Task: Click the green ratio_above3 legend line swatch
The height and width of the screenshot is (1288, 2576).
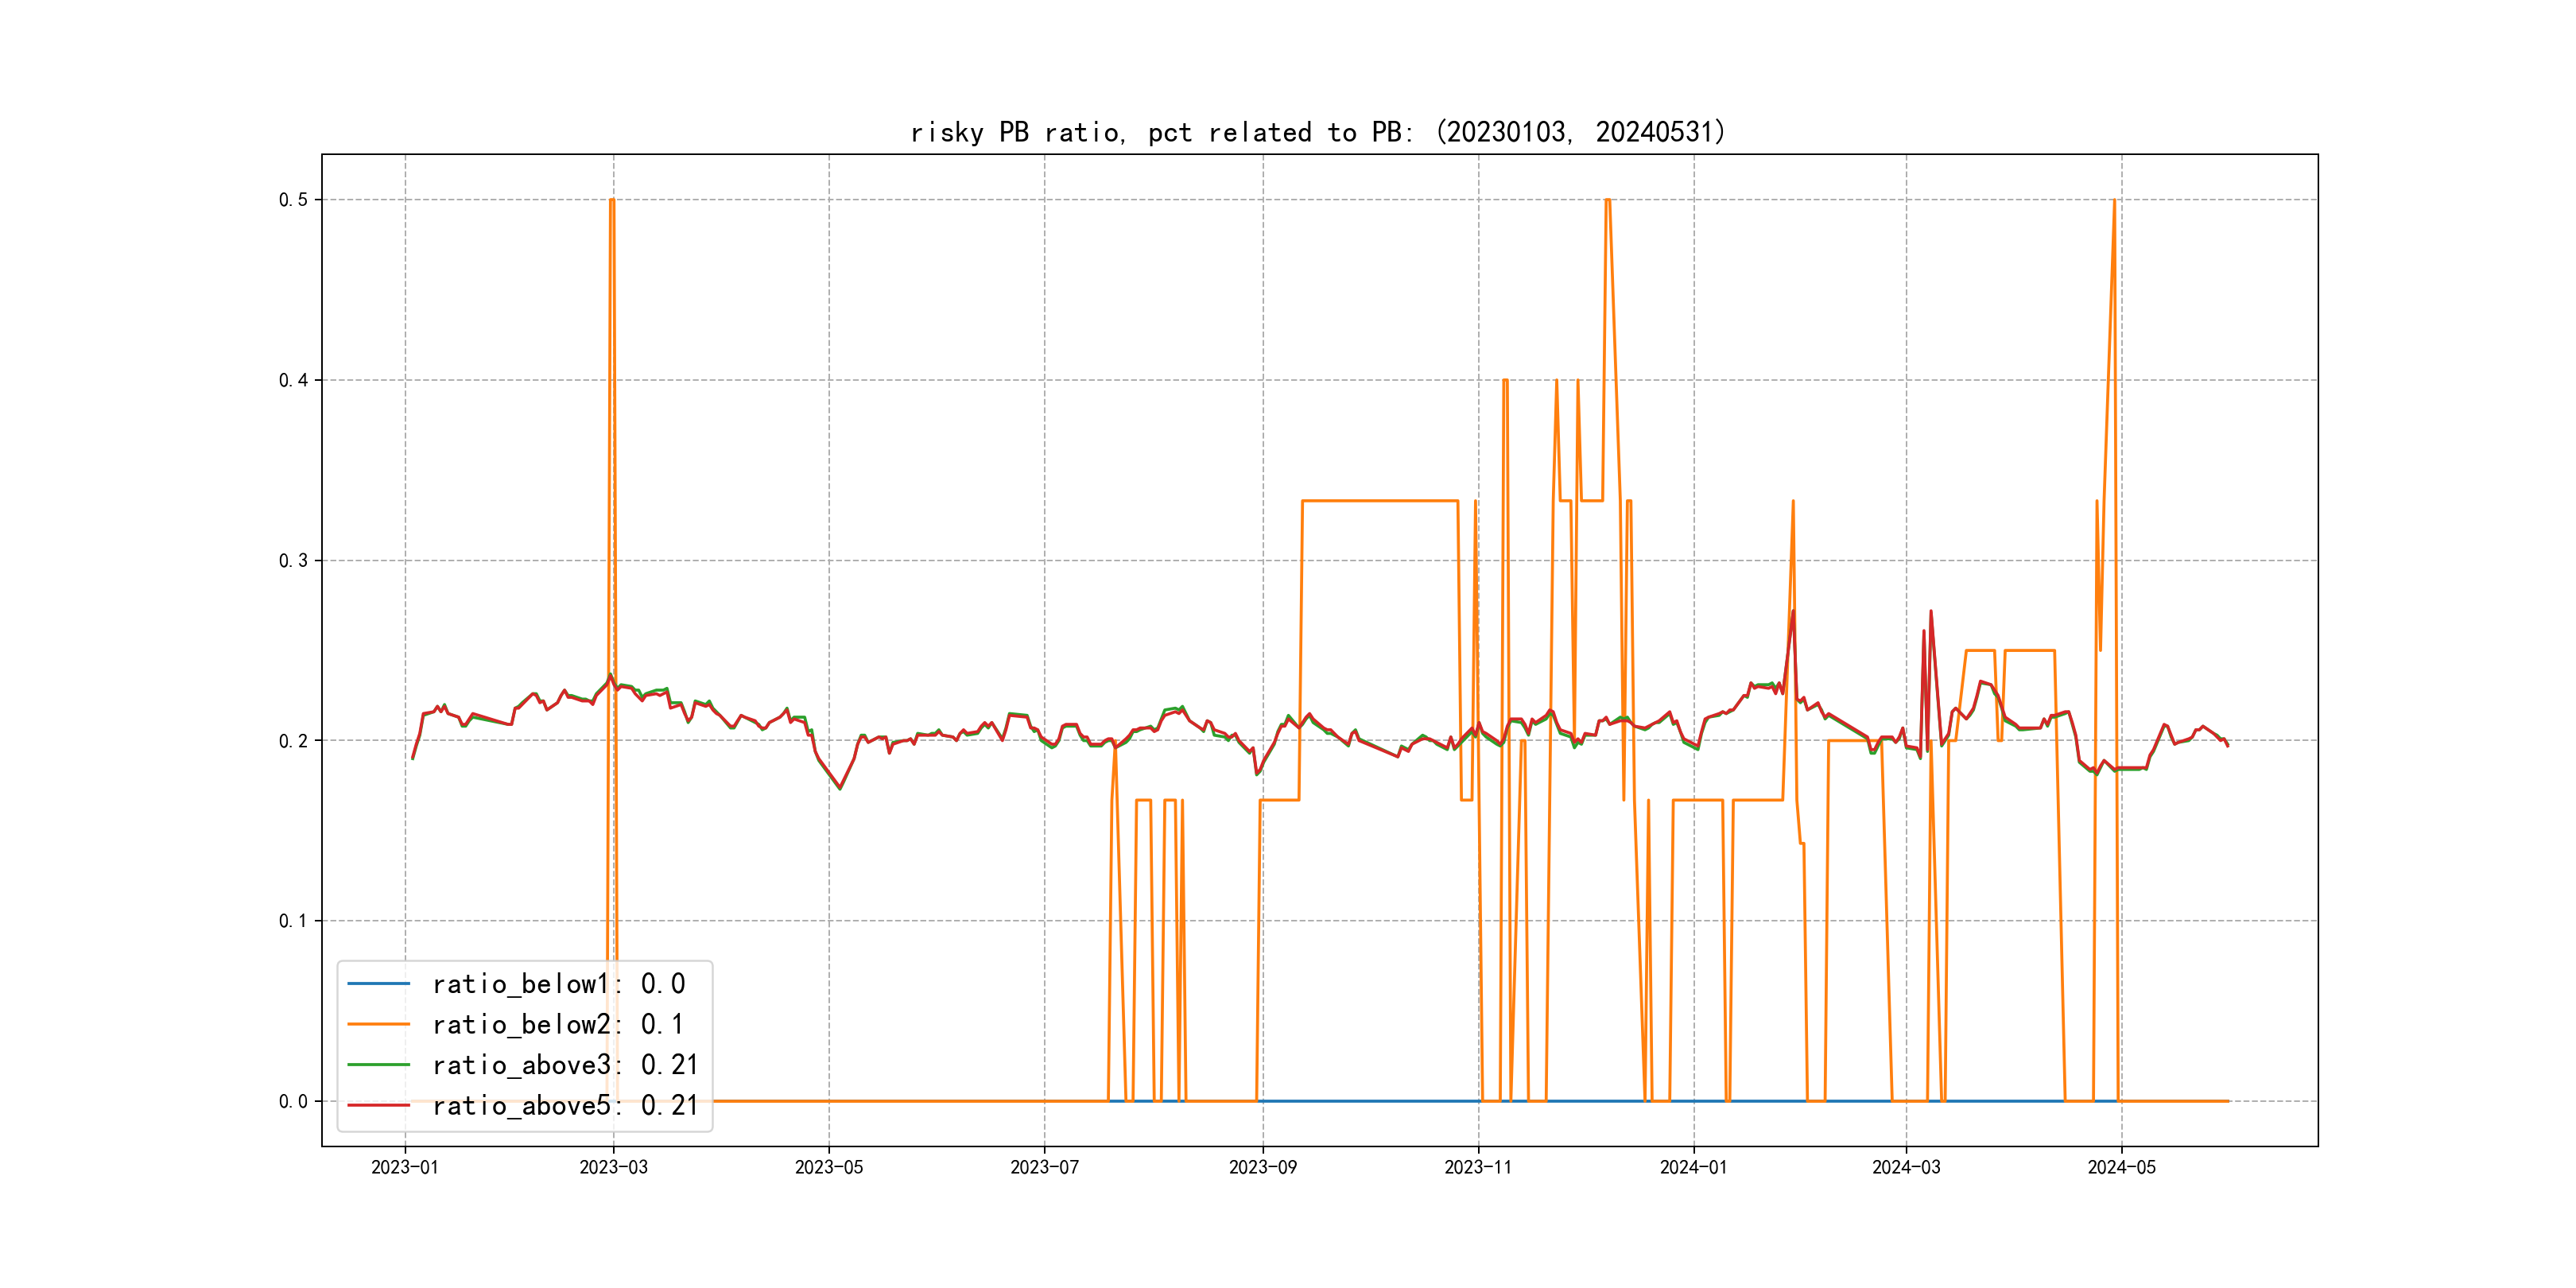Action: click(x=378, y=1065)
